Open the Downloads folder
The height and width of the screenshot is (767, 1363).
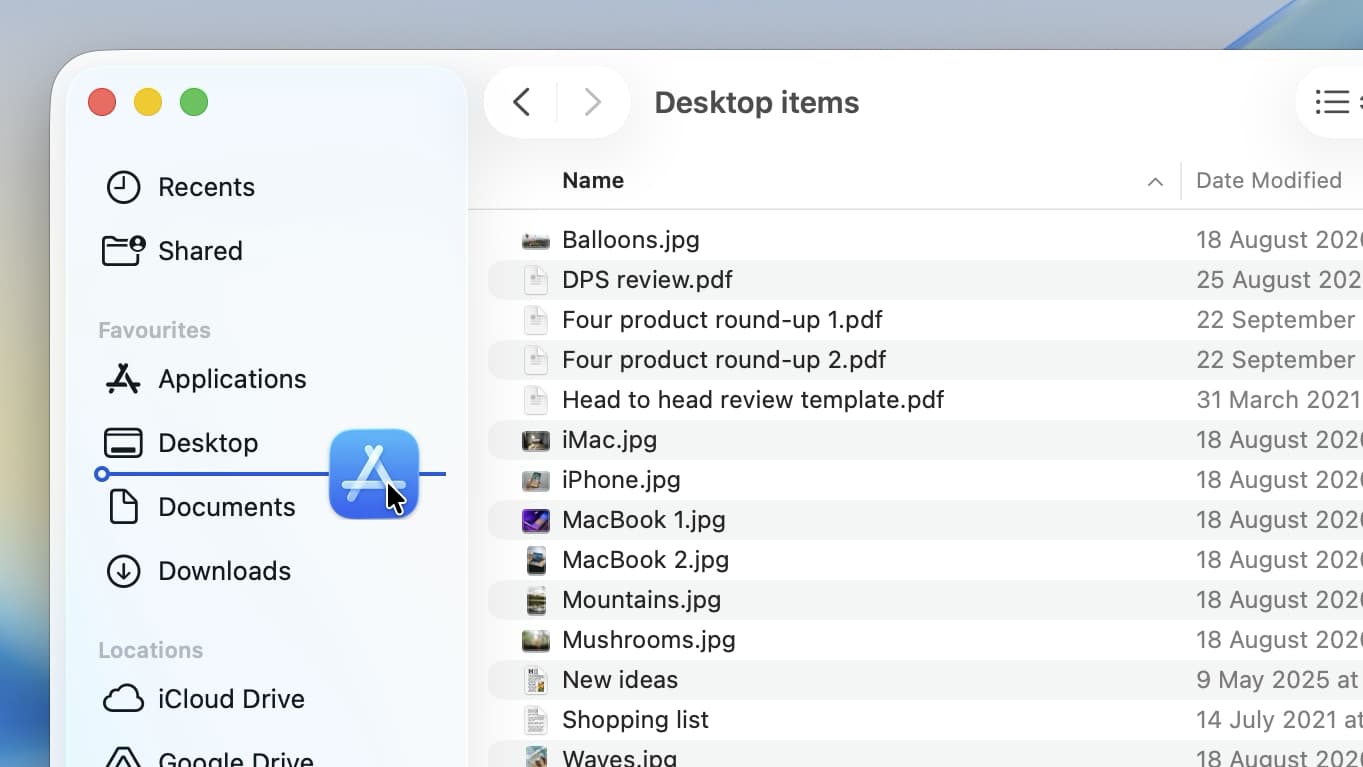[x=223, y=571]
